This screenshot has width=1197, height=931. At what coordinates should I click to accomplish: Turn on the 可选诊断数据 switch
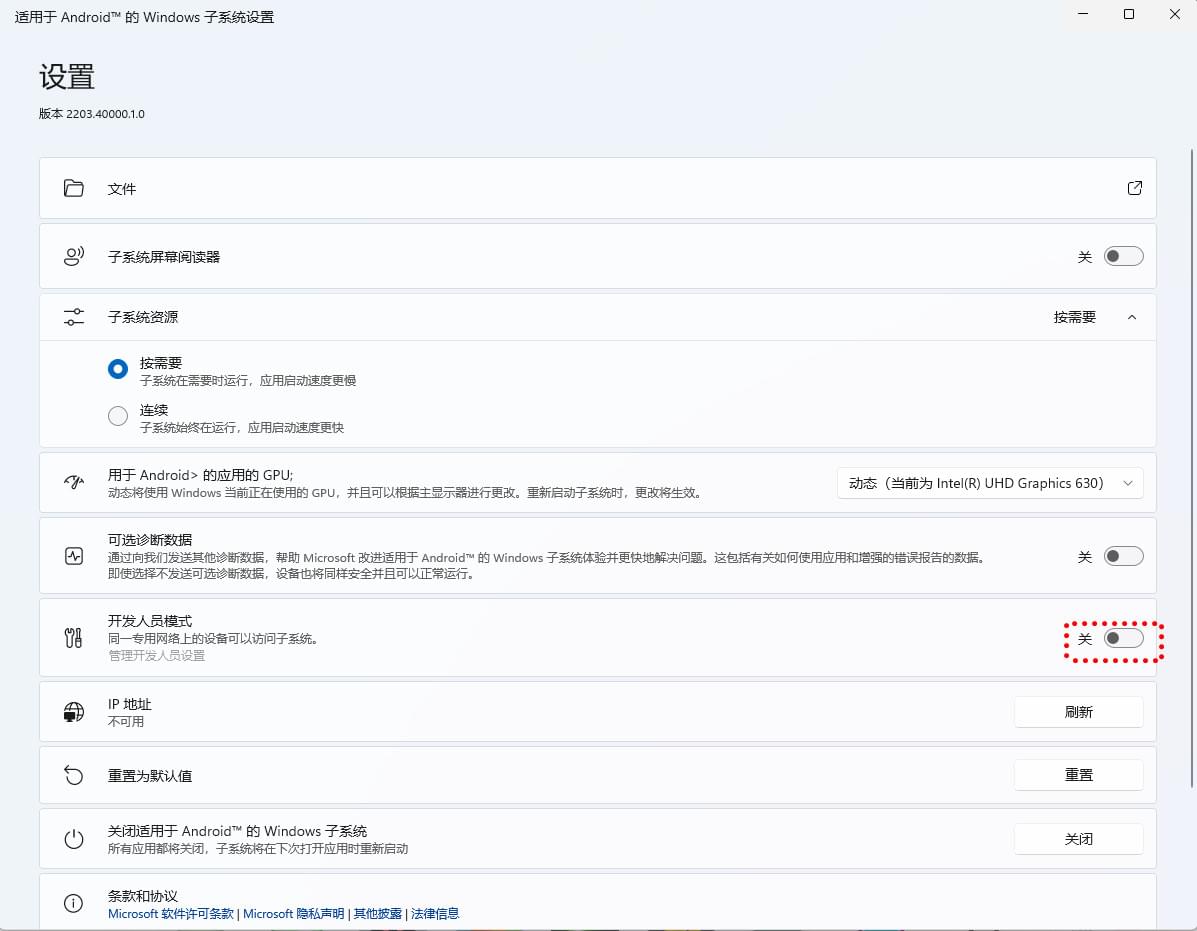(1122, 557)
